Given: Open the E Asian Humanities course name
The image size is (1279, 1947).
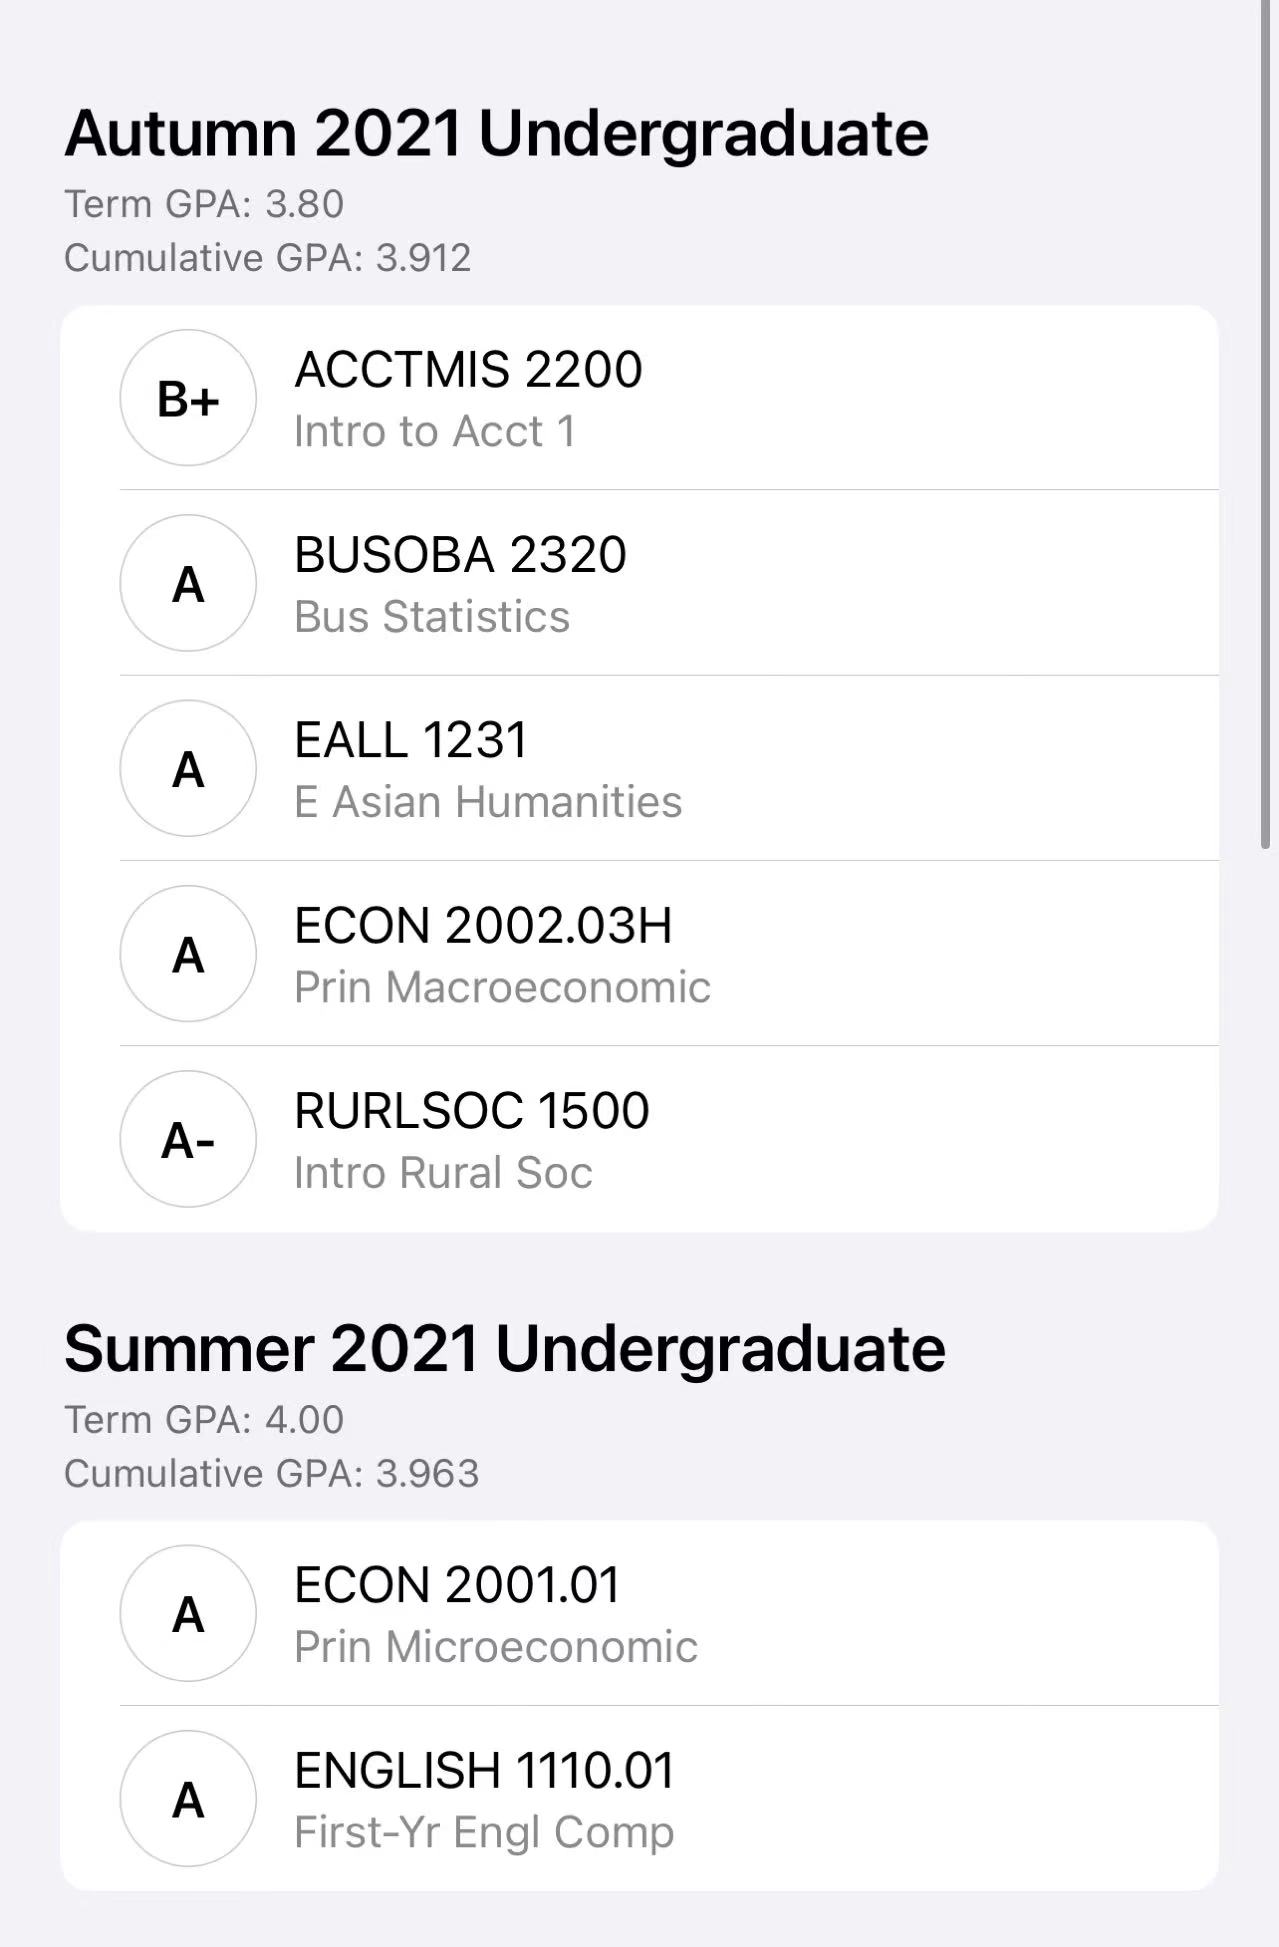Looking at the screenshot, I should point(488,802).
